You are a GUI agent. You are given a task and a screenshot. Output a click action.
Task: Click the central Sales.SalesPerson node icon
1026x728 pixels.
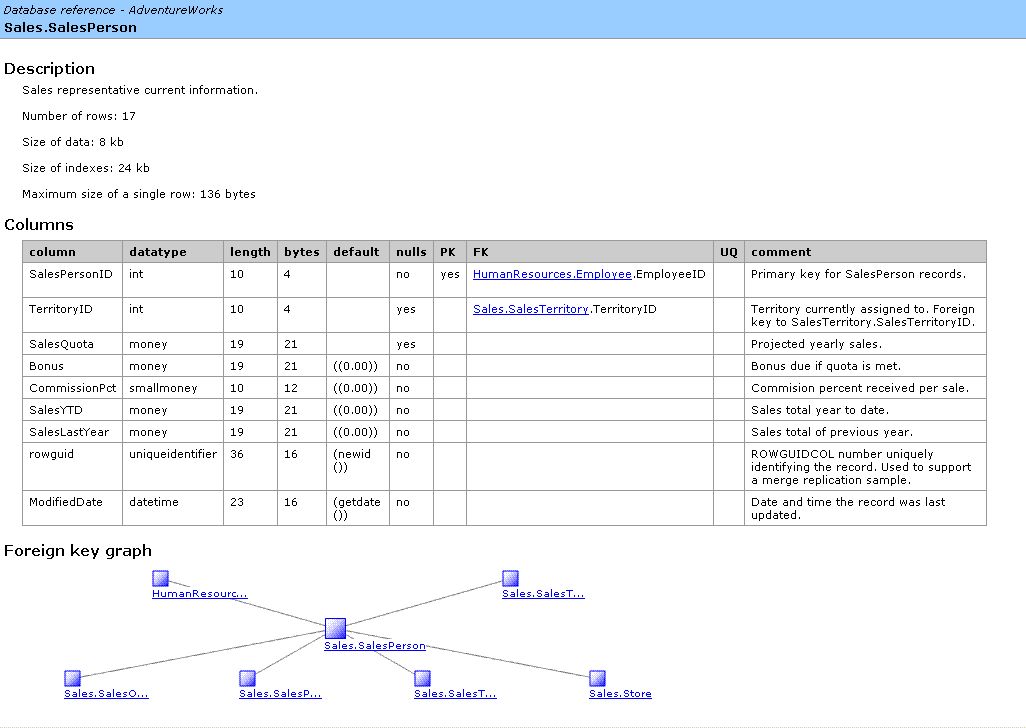pos(335,628)
